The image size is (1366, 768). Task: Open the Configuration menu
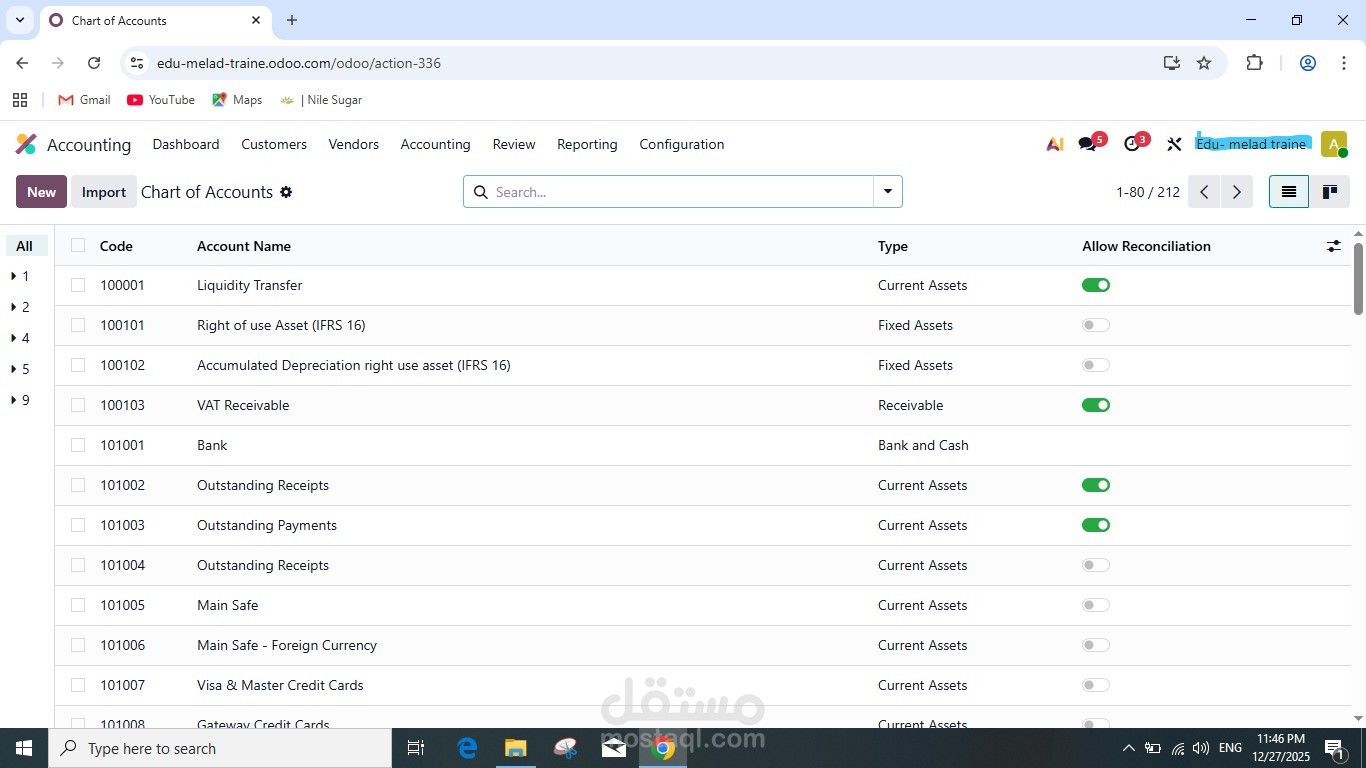click(x=682, y=144)
